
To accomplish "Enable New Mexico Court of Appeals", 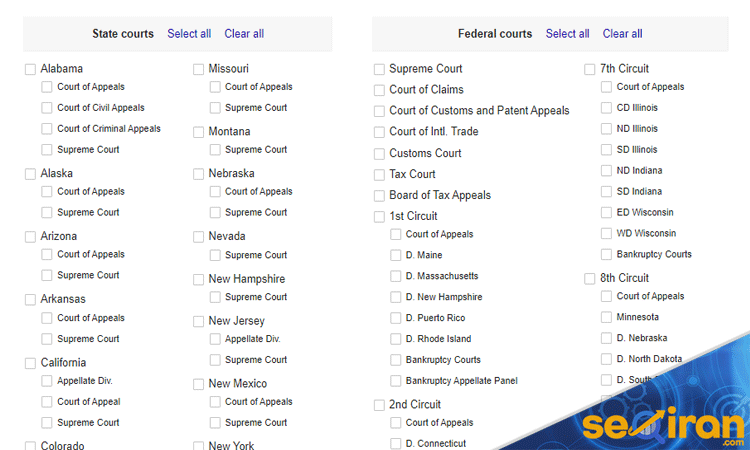I will pyautogui.click(x=215, y=402).
